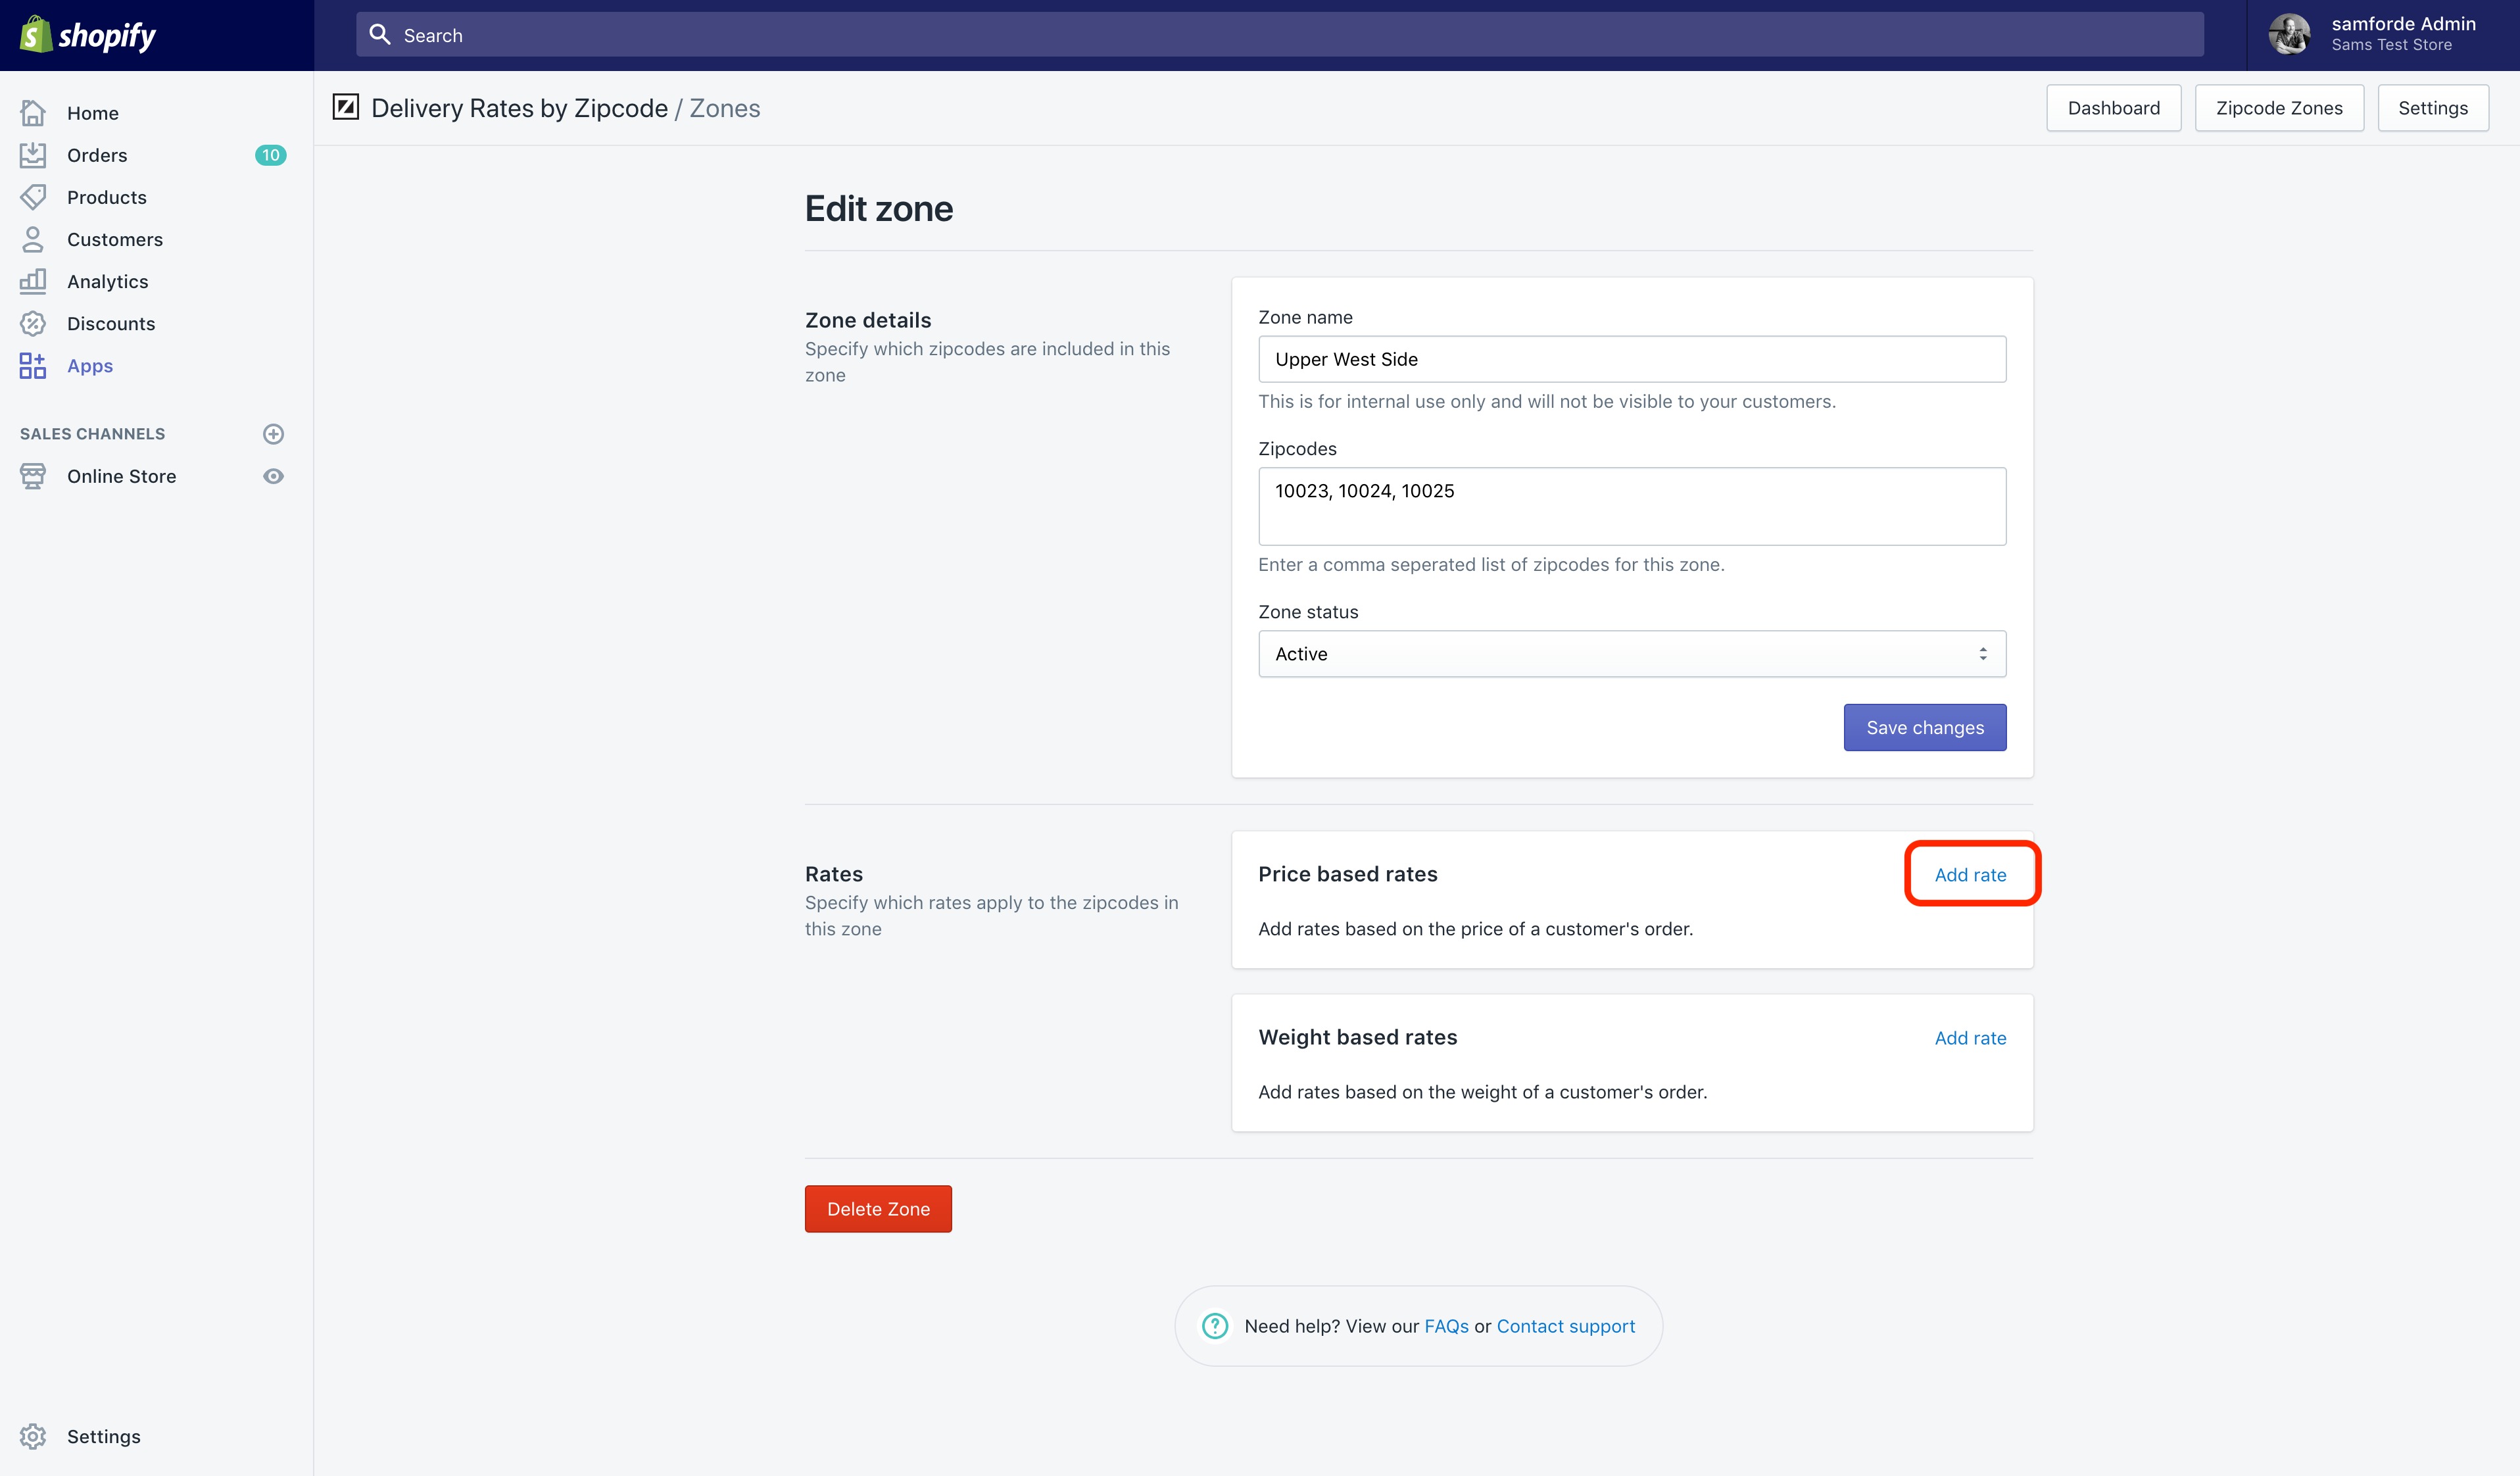Viewport: 2520px width, 1476px height.
Task: Open the Contact support link
Action: coord(1565,1326)
